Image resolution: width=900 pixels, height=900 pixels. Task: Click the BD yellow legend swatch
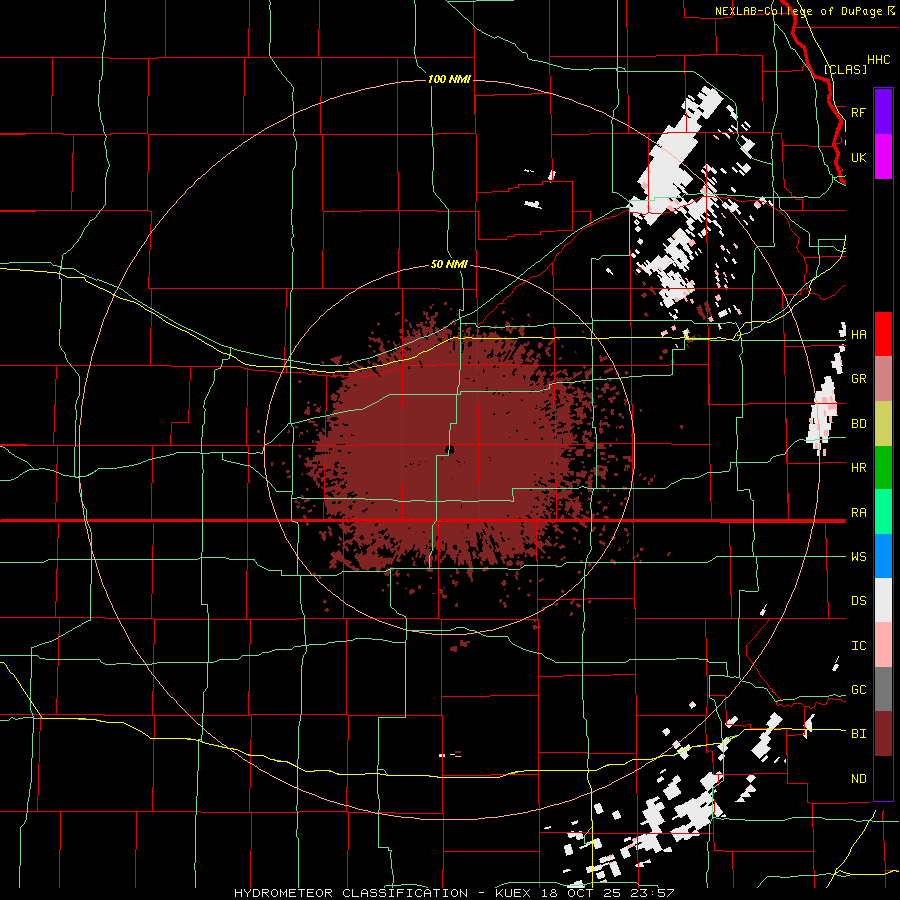point(883,424)
